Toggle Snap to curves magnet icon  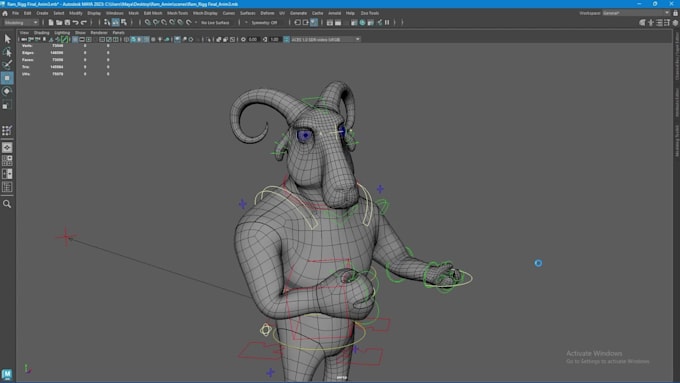(x=156, y=23)
